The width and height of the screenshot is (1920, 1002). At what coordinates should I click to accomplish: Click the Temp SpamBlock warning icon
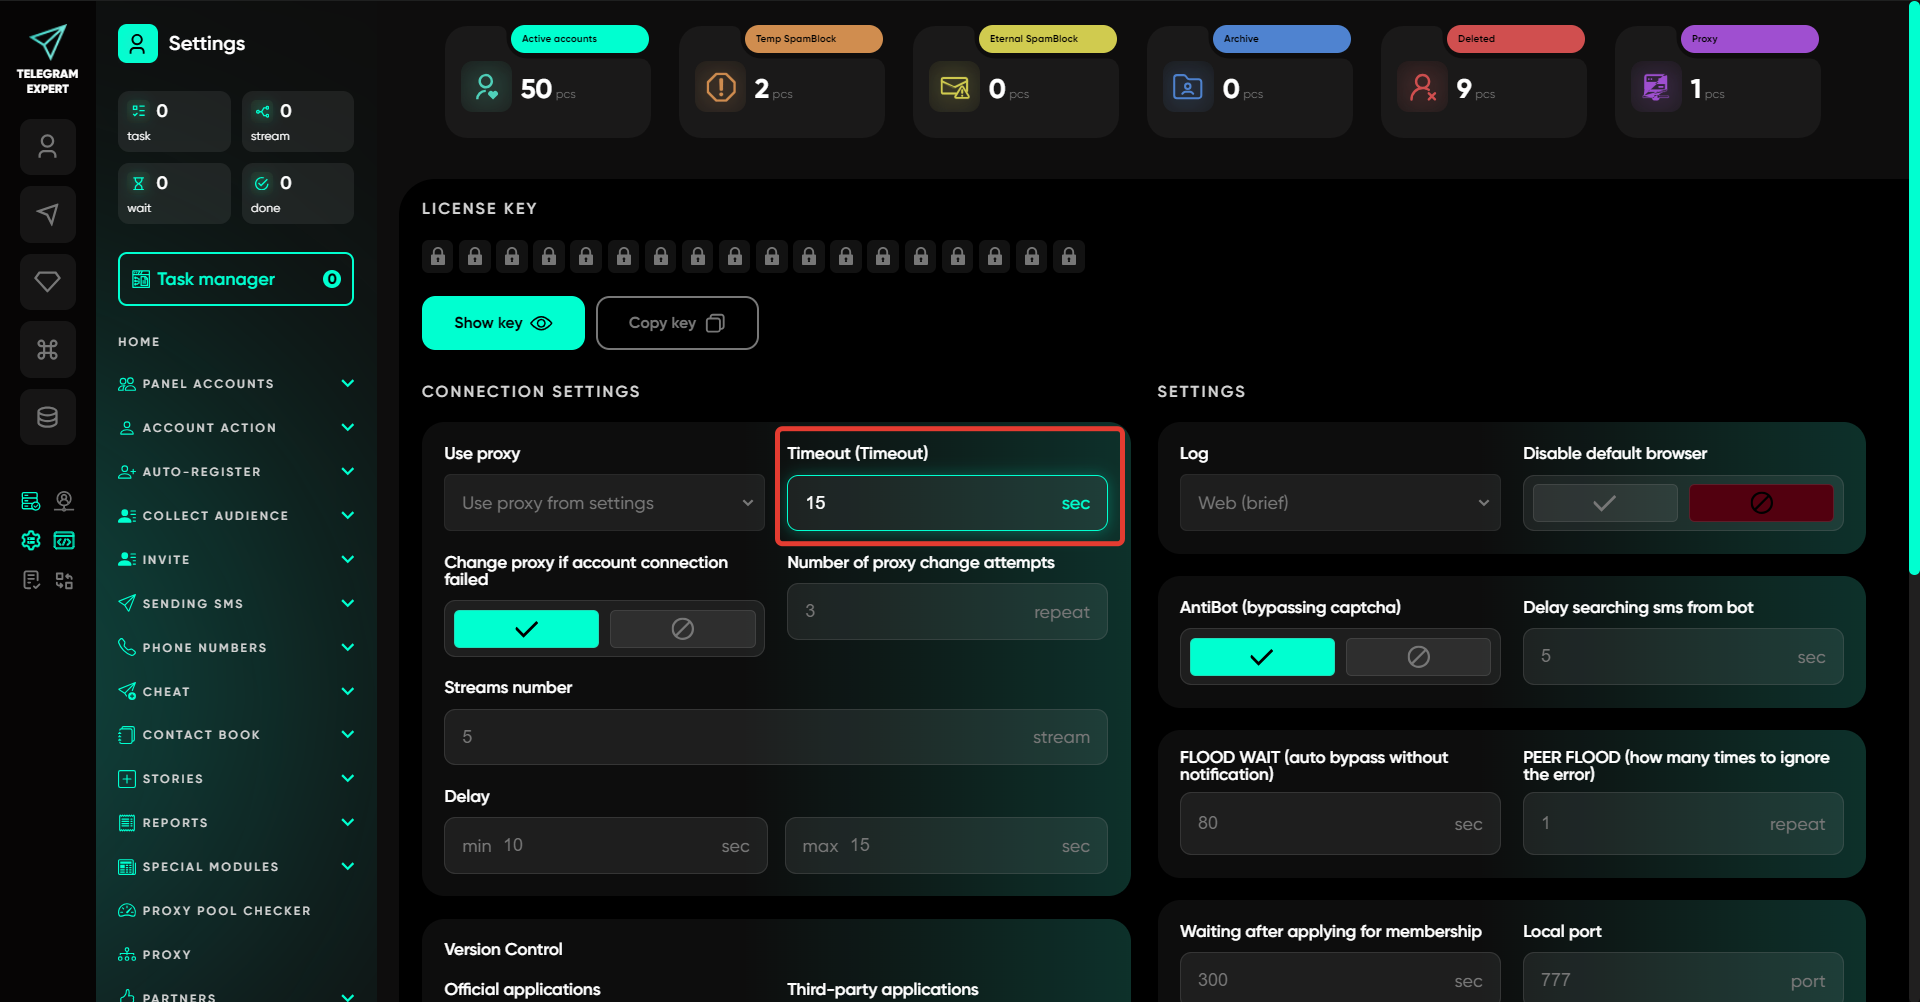tap(720, 88)
